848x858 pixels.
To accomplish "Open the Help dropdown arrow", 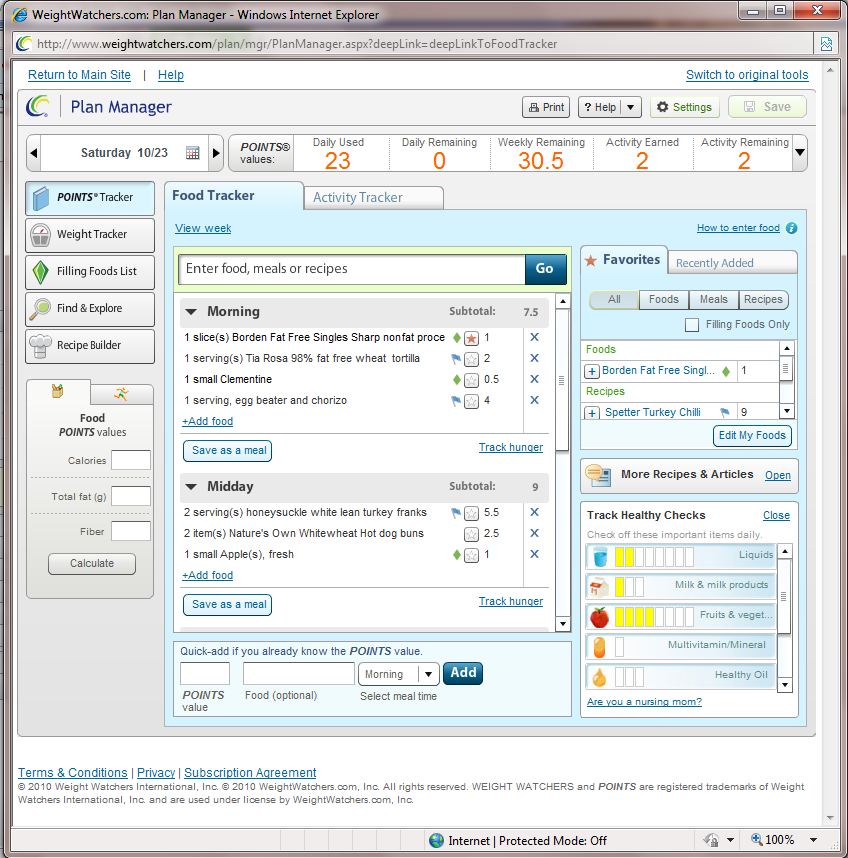I will click(x=631, y=107).
